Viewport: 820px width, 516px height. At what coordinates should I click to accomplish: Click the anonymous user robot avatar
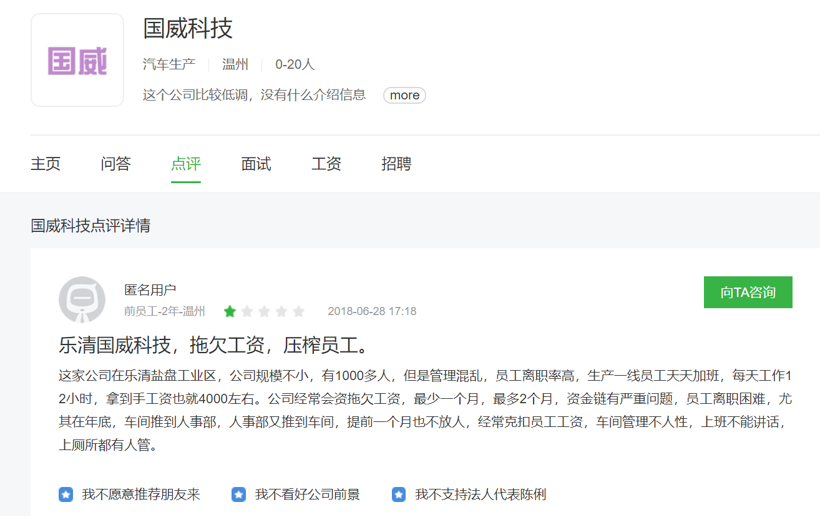point(81,300)
